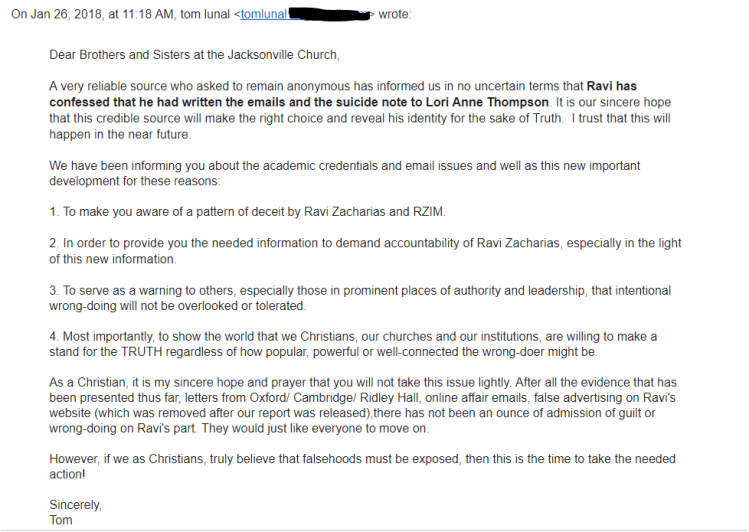Viewport: 749px width, 532px height.
Task: Click the "Sincerely," closing line
Action: (x=75, y=505)
